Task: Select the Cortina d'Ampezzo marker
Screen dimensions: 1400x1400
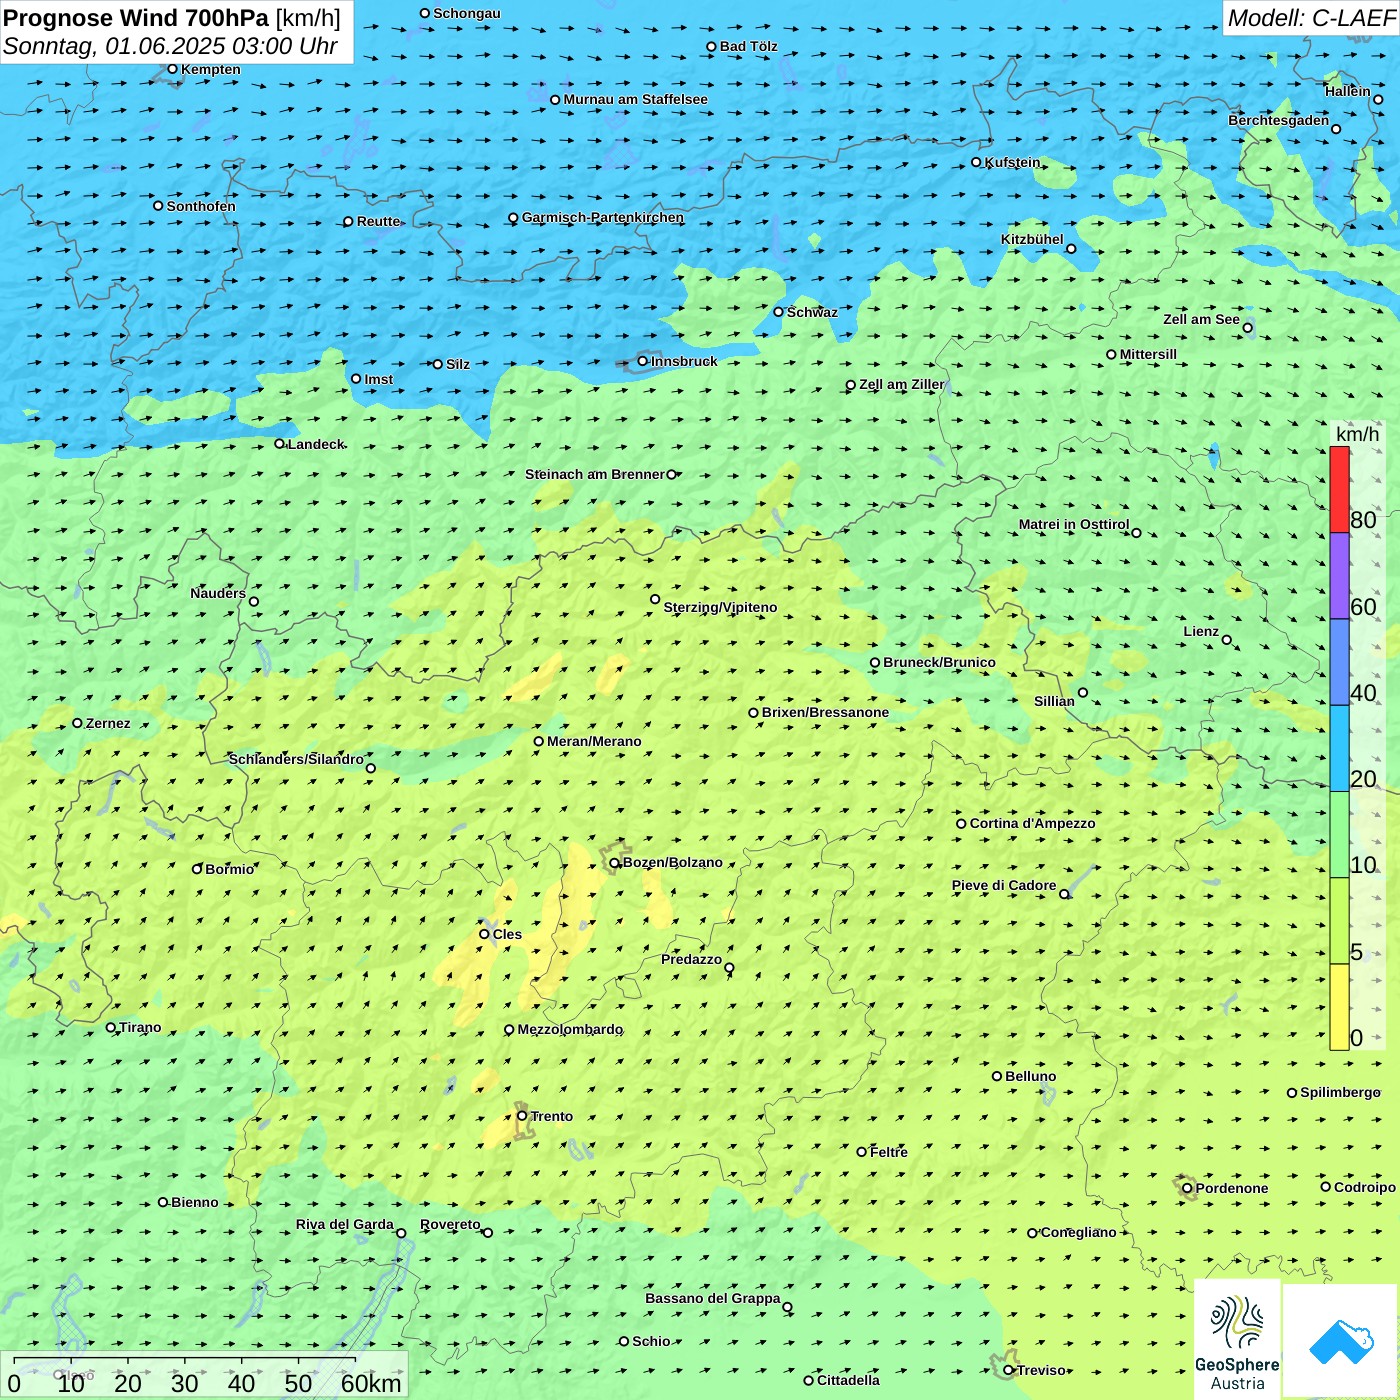Action: [x=961, y=824]
